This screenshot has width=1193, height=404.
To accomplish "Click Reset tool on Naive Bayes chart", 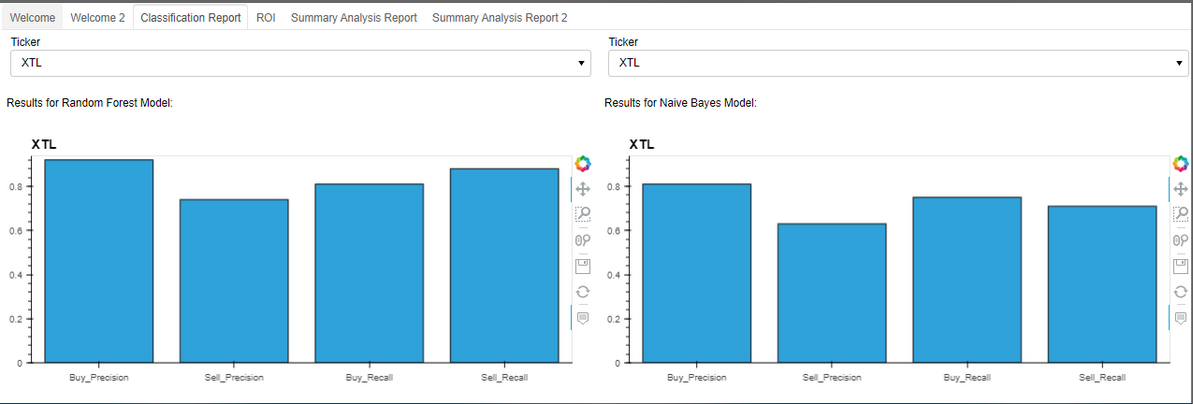I will [1180, 291].
